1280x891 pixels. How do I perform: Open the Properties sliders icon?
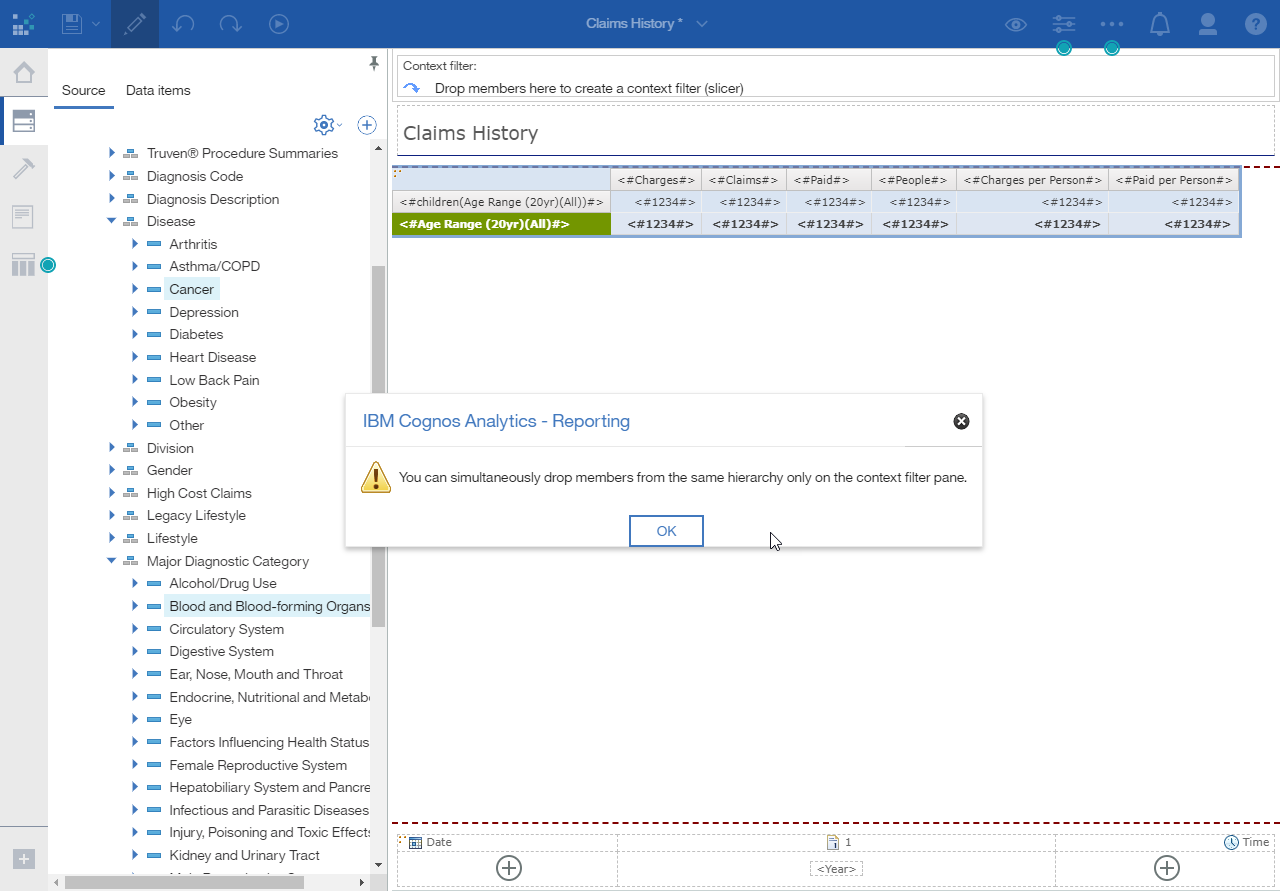[1064, 24]
